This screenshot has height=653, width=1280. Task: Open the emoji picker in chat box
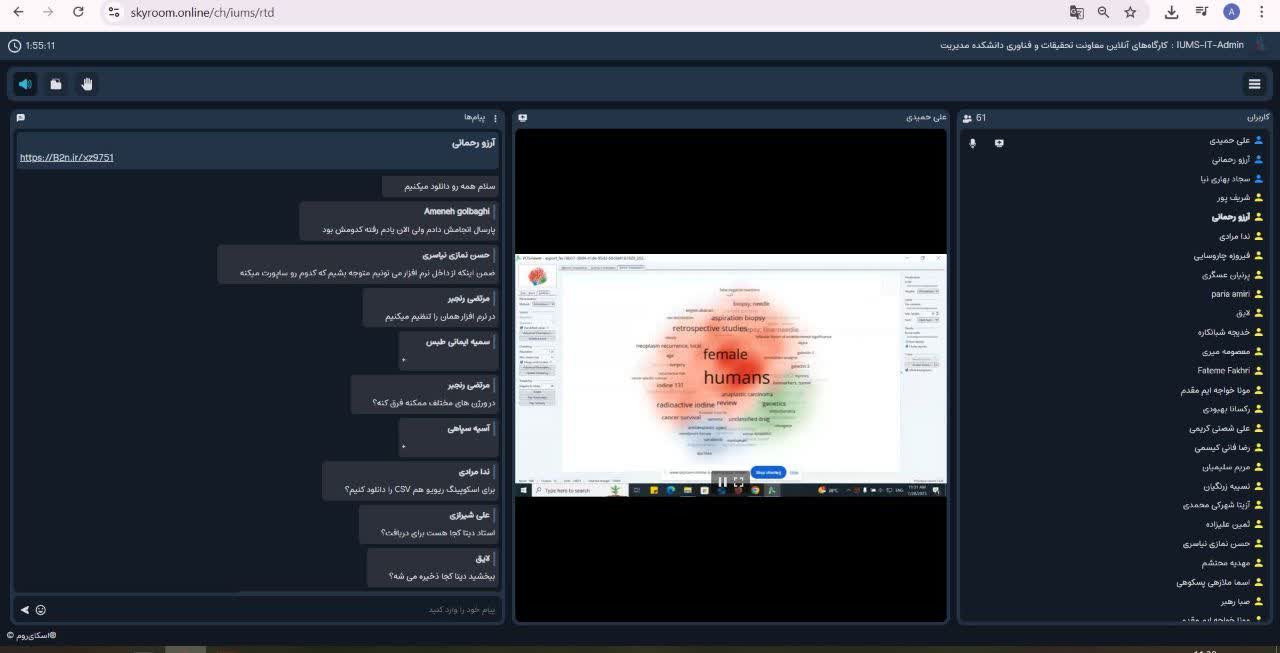(41, 609)
